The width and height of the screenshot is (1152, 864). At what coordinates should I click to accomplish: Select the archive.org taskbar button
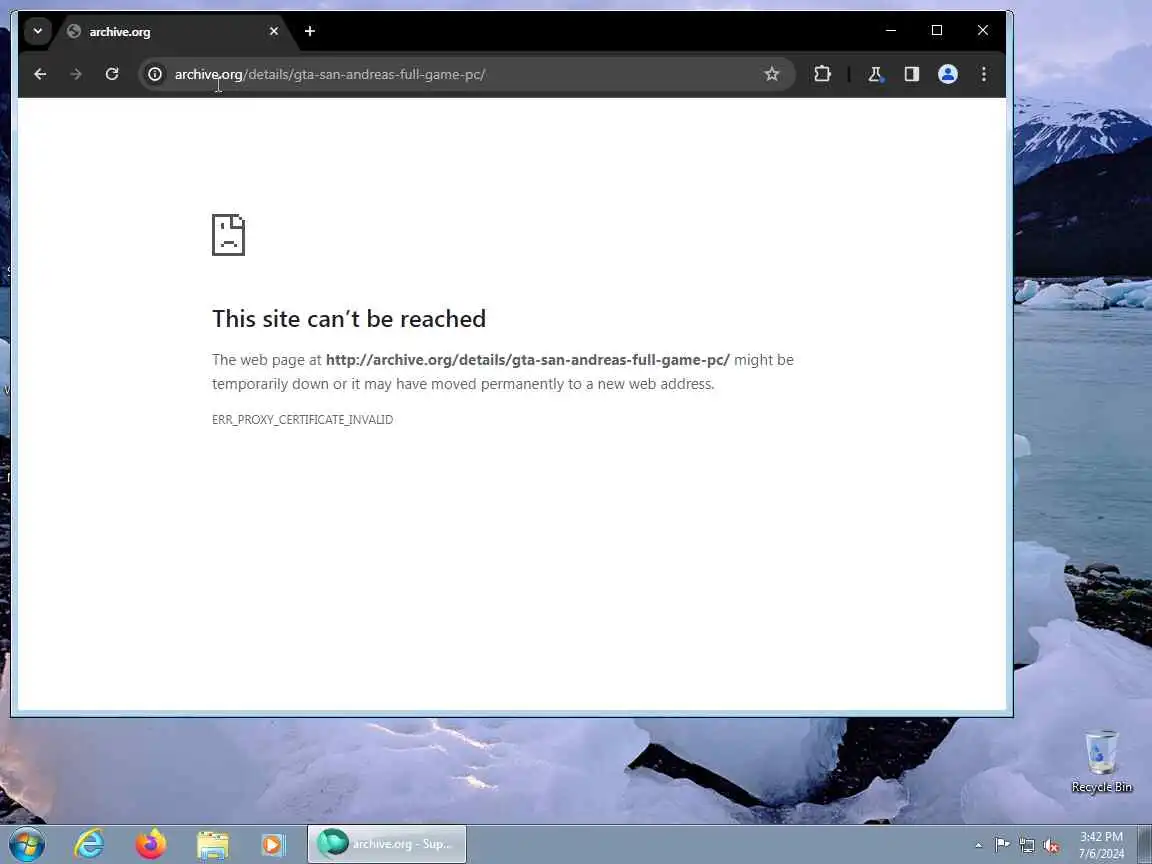(386, 844)
